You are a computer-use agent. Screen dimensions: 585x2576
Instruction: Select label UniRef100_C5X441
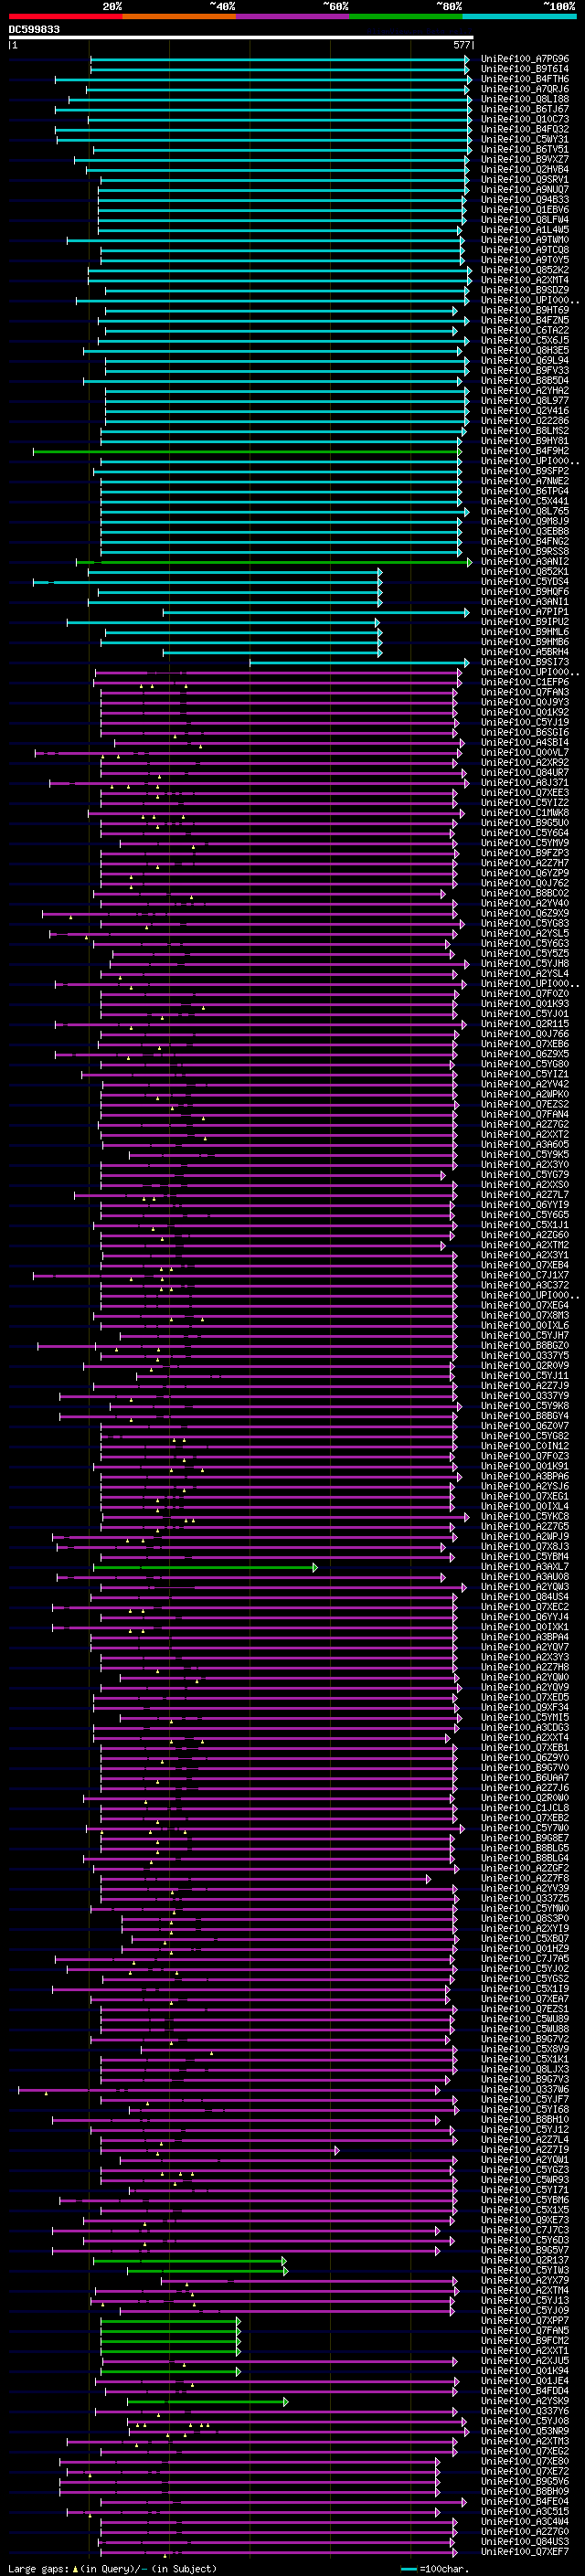pos(525,501)
